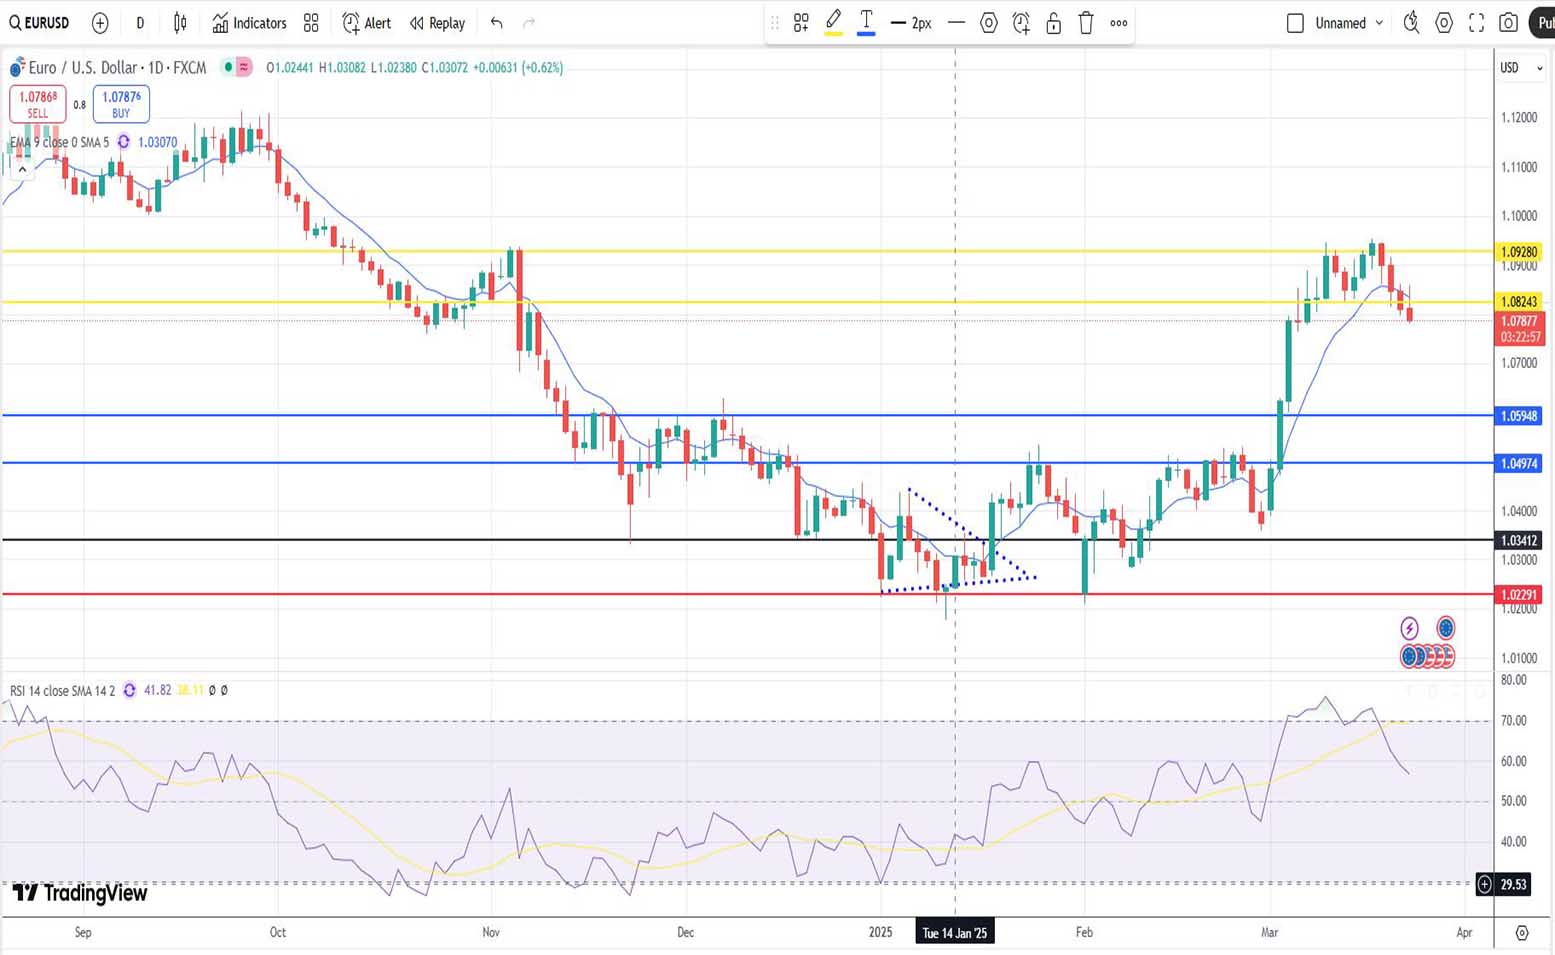
Task: Tick the layout checkbox beside Unnamed
Action: 1295,23
